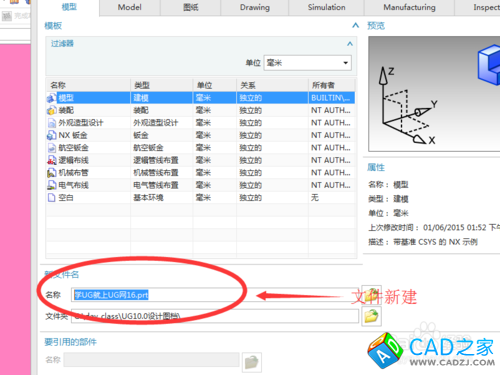The image size is (500, 375).
Task: Click the 电气管线布置 type cell
Action: (162, 185)
